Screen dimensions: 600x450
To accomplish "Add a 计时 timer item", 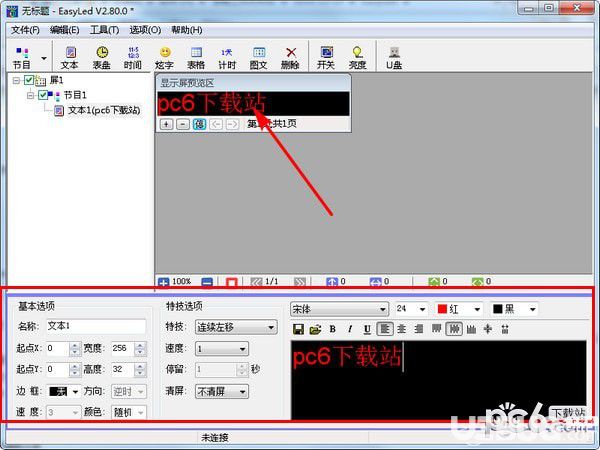I will pyautogui.click(x=227, y=58).
